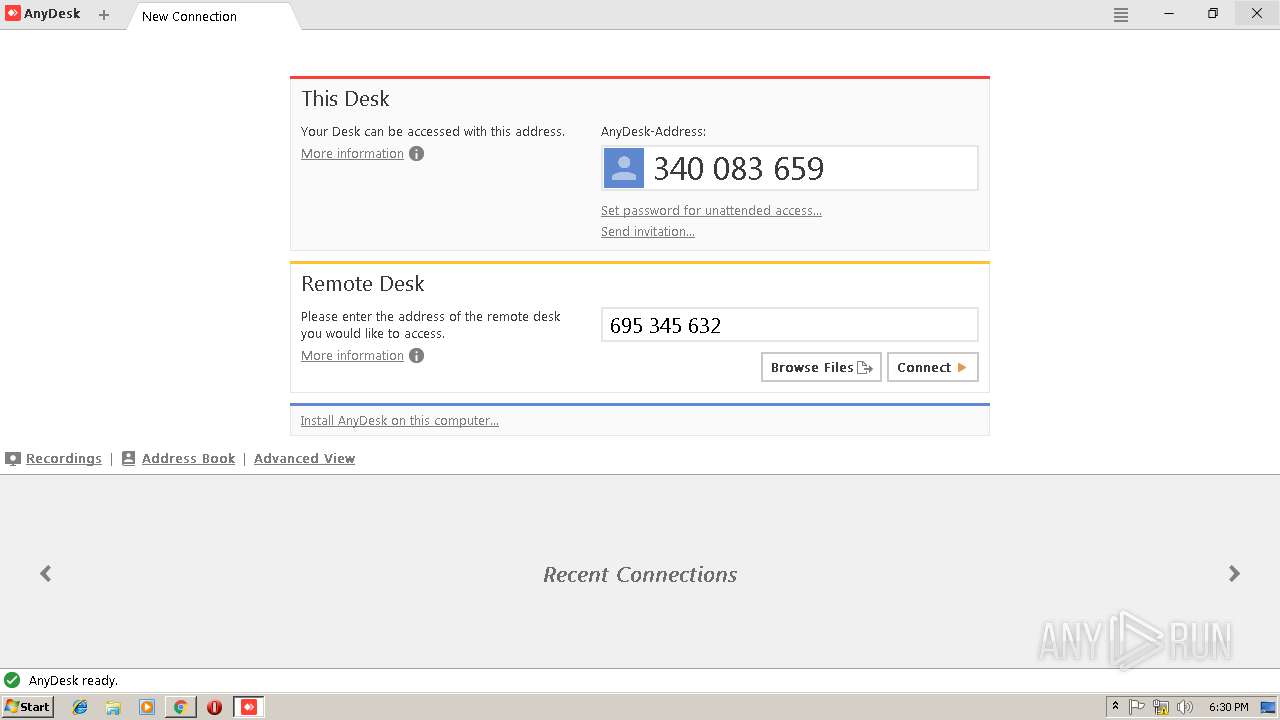
Task: Click the Recent Connections heading
Action: pos(640,575)
